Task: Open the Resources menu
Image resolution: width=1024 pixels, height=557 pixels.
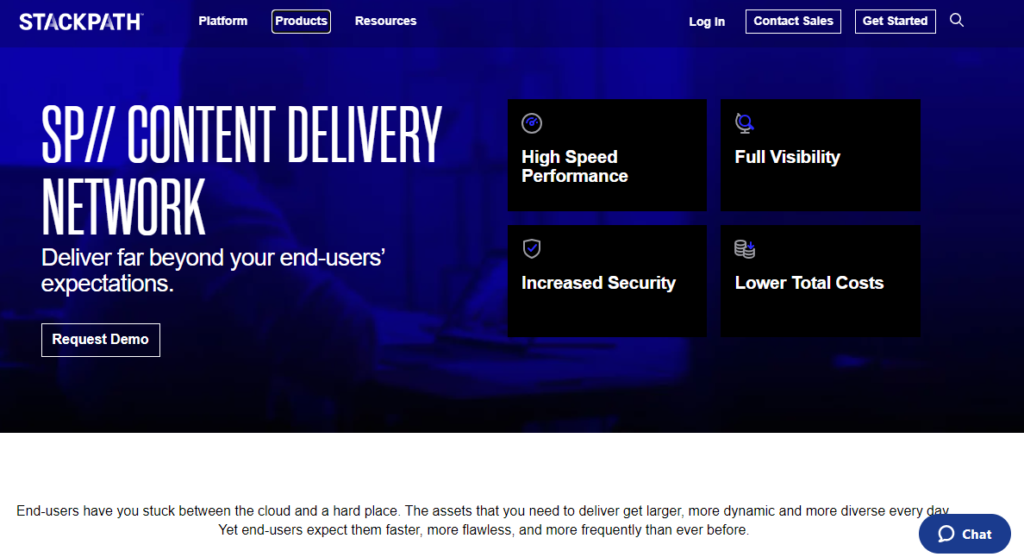Action: 385,21
